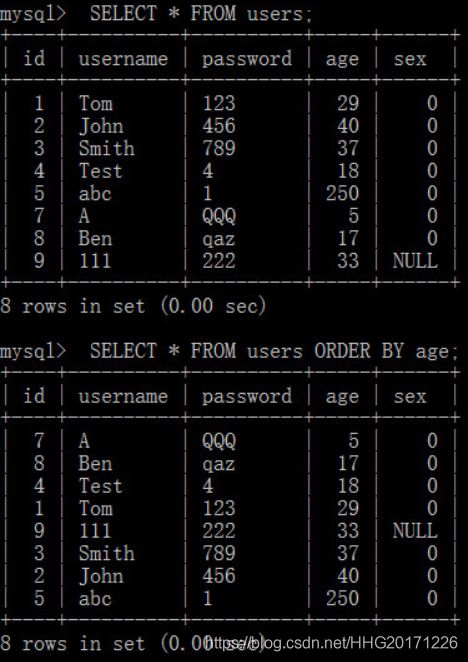Click the Tom username in first table
This screenshot has height=662, width=468.
pos(96,103)
